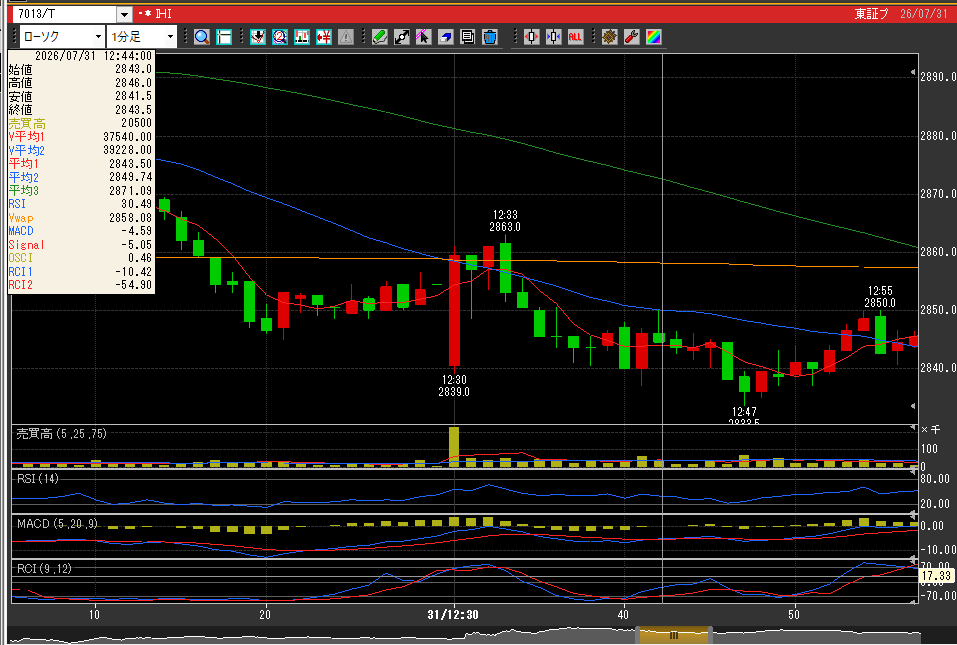Click the 12:33 2863.0 high annotation
Screen dimensions: 957x645
click(x=505, y=221)
